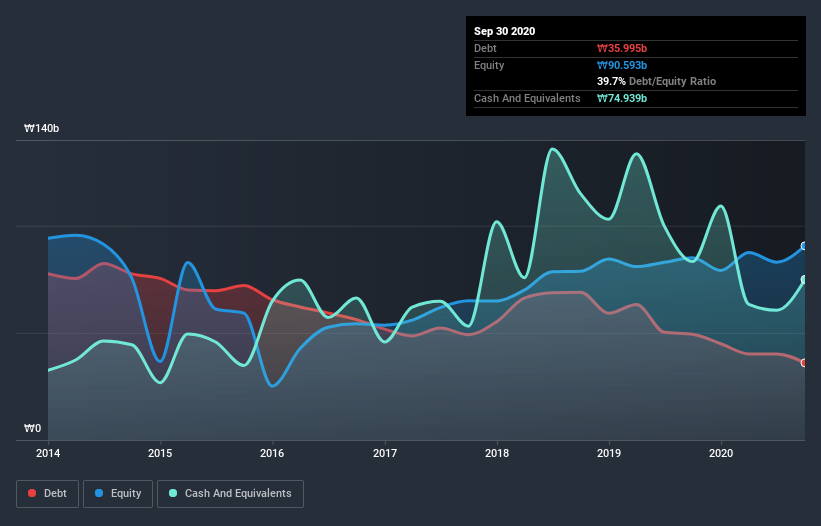The width and height of the screenshot is (821, 526).
Task: Toggle the Debt series legend button
Action: pyautogui.click(x=48, y=494)
